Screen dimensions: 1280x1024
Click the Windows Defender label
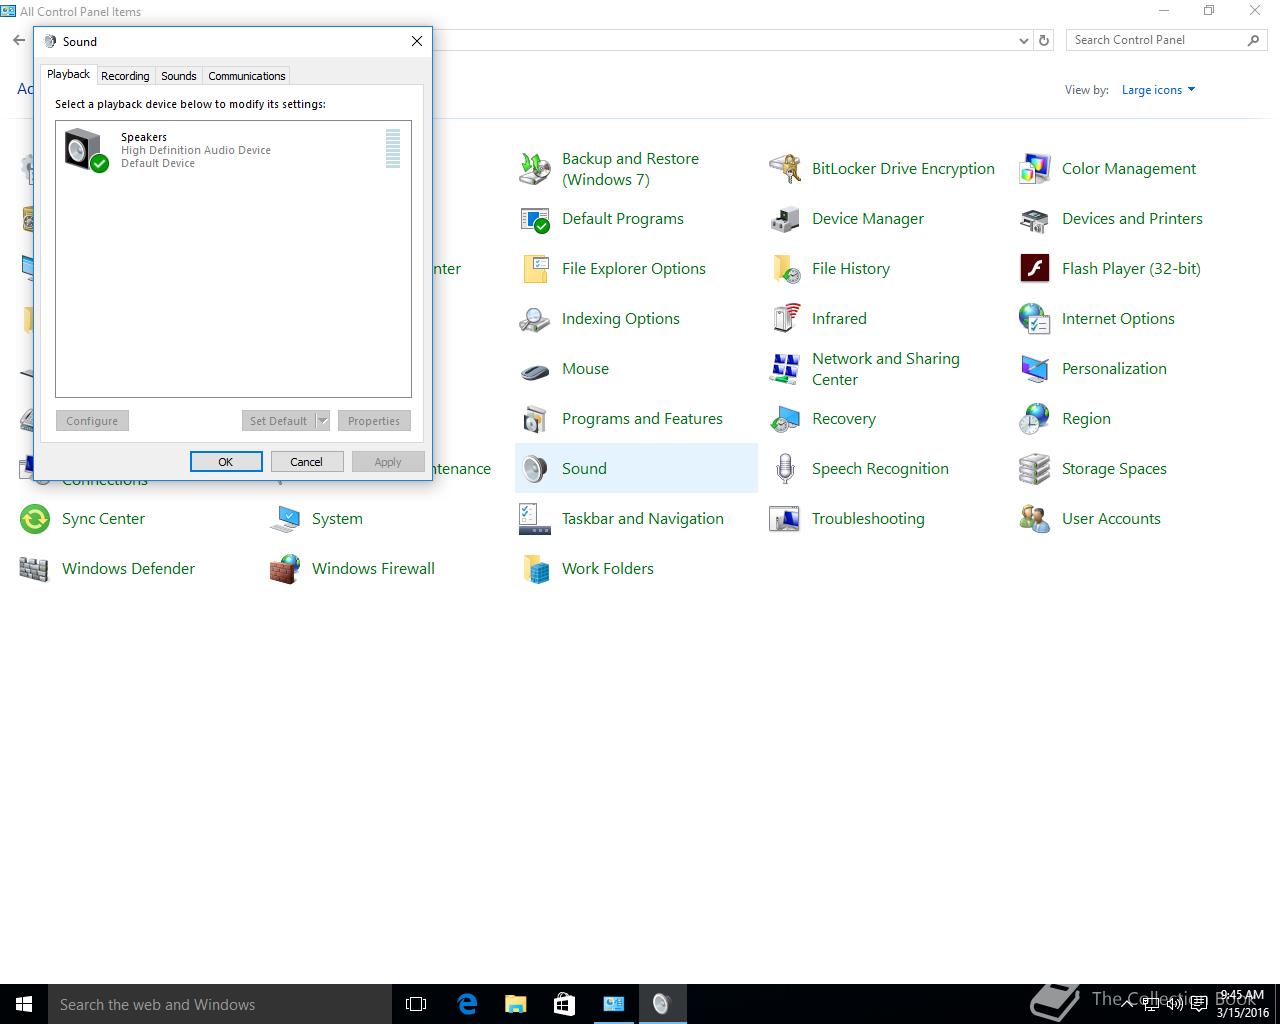pyautogui.click(x=128, y=569)
